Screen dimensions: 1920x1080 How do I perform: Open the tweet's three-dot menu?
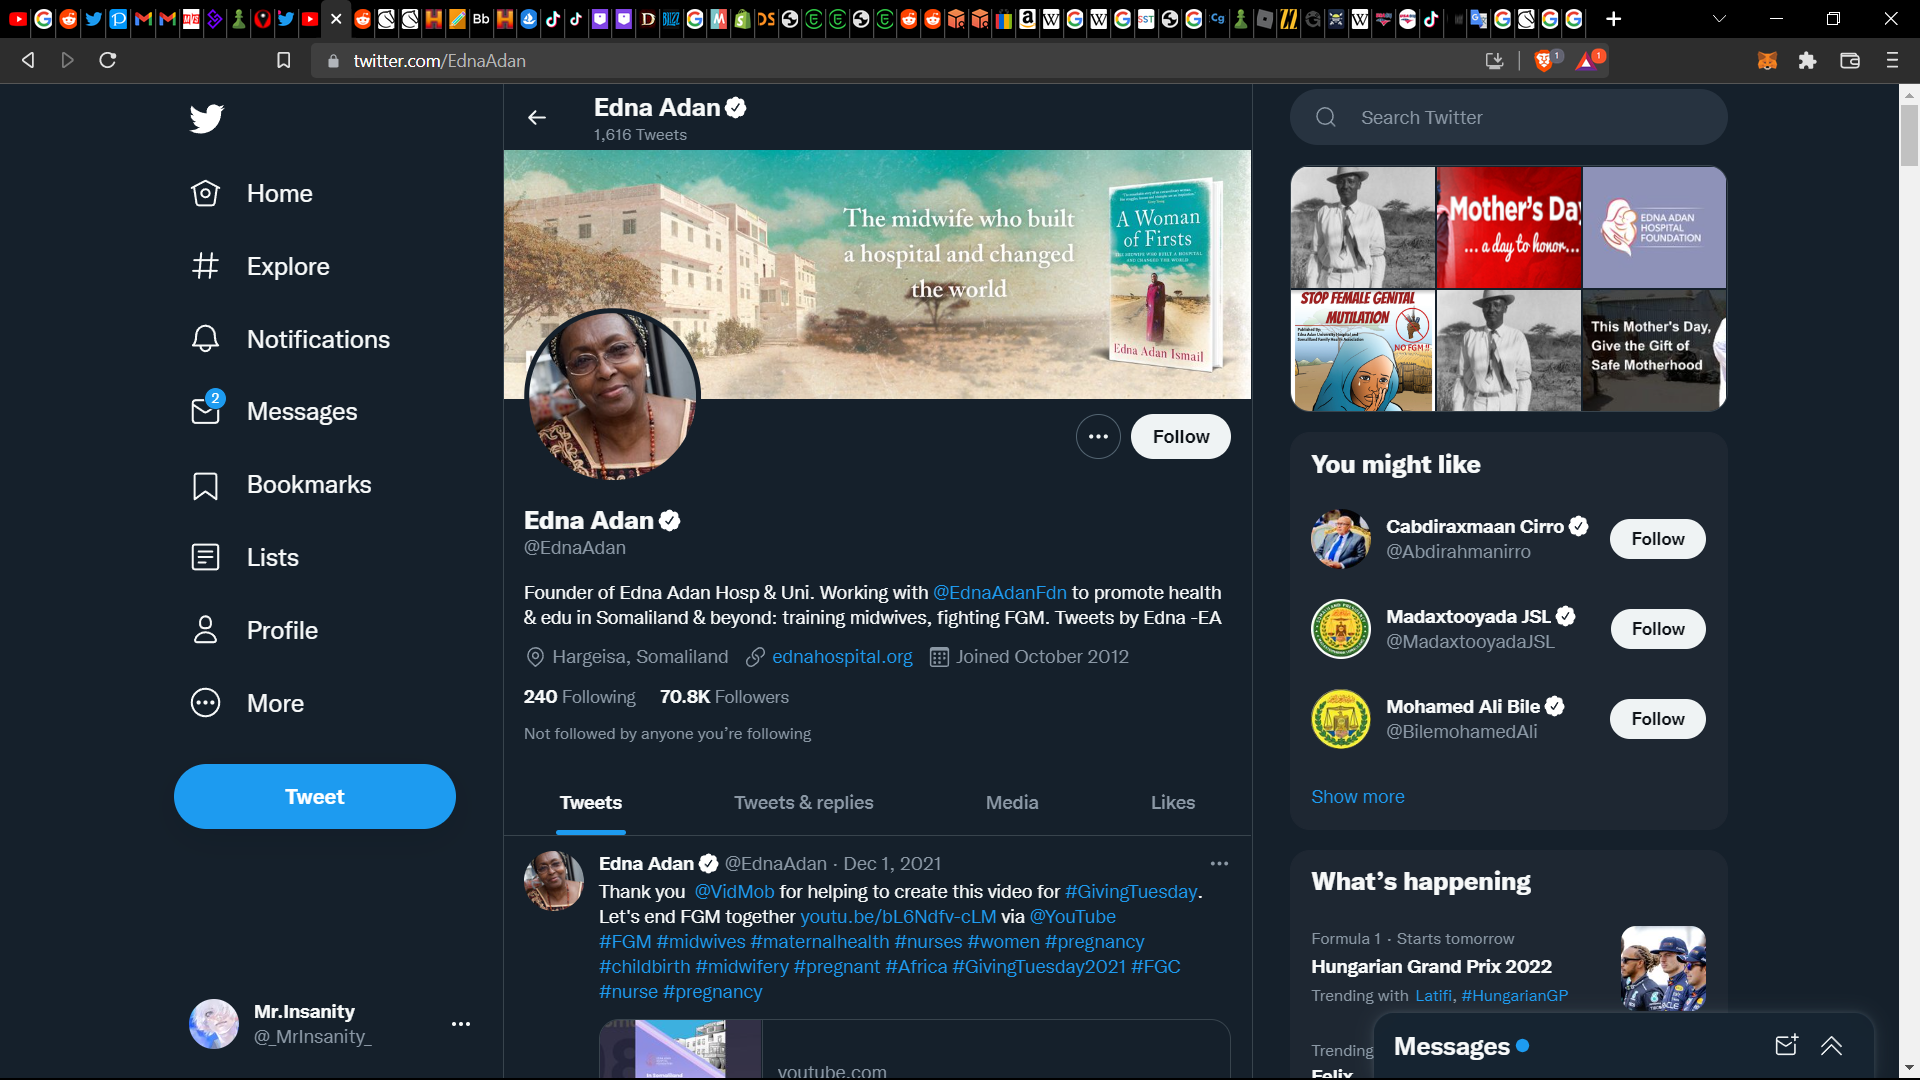click(x=1219, y=863)
